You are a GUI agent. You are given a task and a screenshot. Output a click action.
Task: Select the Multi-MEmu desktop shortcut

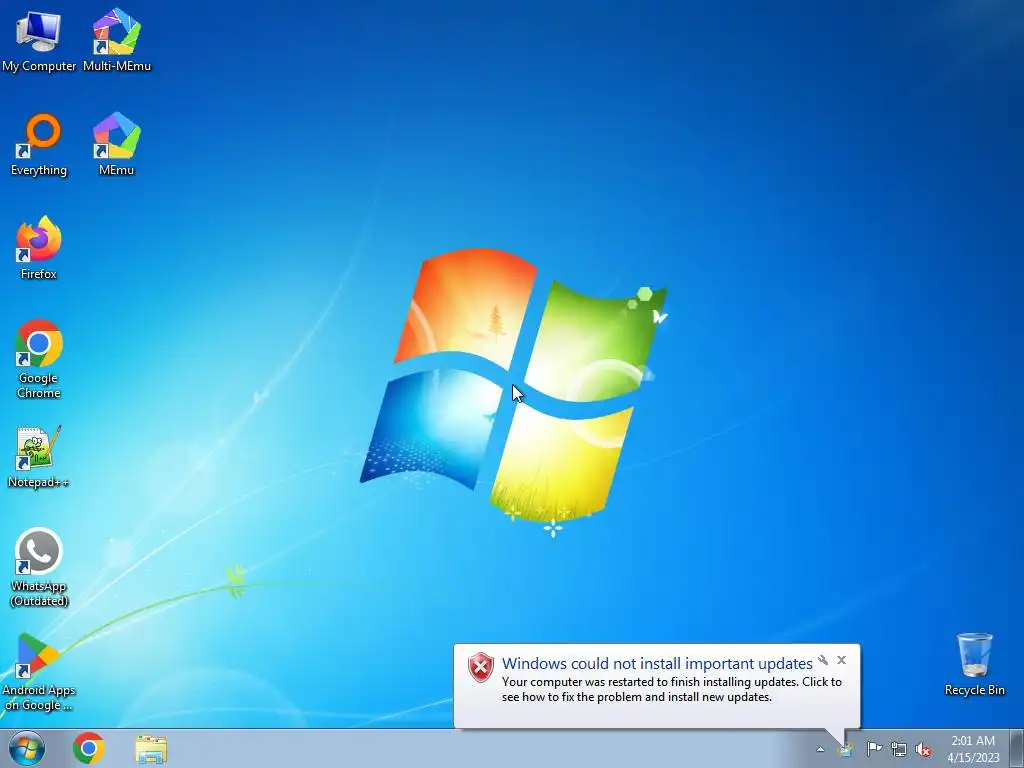click(x=117, y=40)
